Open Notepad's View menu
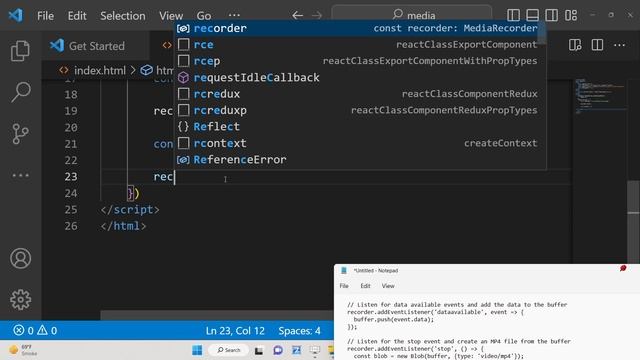 pyautogui.click(x=388, y=286)
